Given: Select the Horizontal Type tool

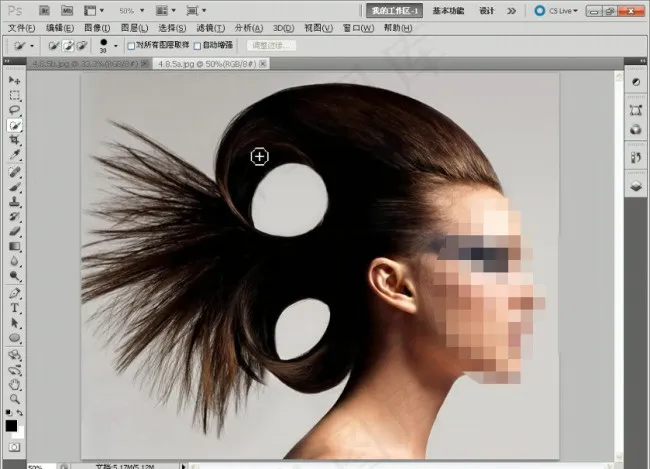Looking at the screenshot, I should (15, 308).
